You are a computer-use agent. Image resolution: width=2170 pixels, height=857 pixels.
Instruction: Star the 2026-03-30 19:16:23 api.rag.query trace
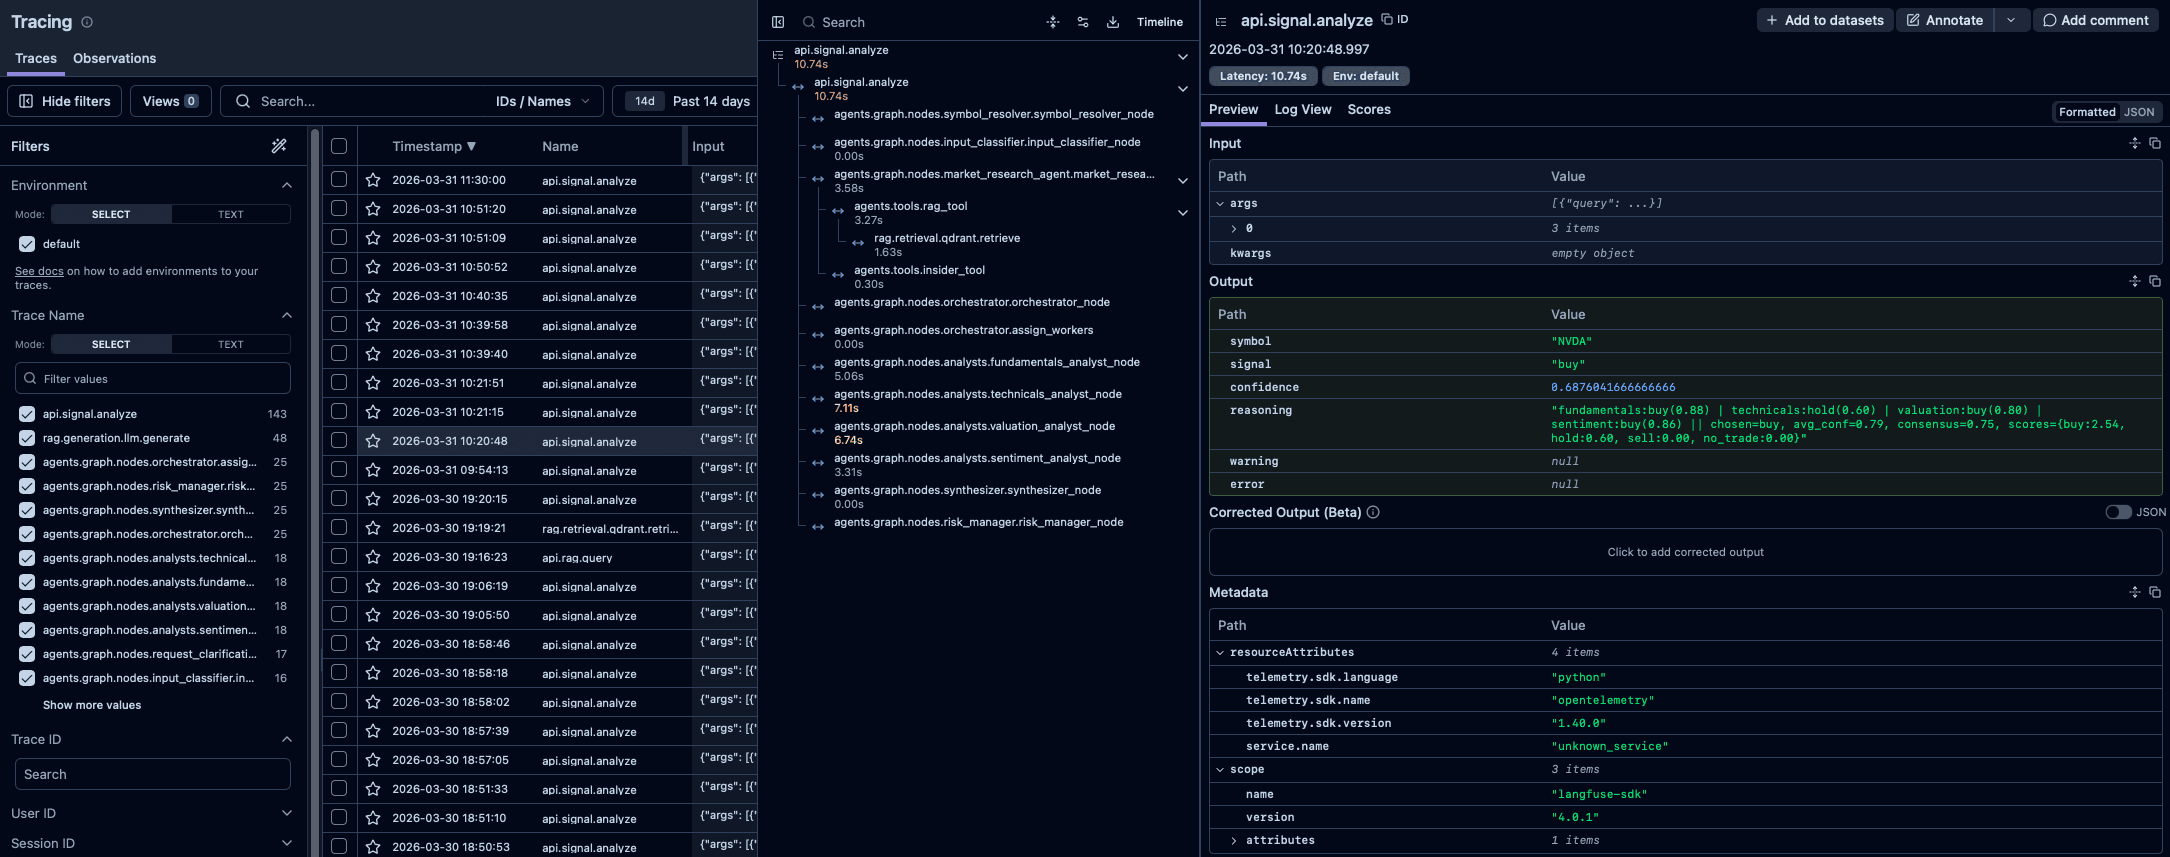[x=373, y=557]
